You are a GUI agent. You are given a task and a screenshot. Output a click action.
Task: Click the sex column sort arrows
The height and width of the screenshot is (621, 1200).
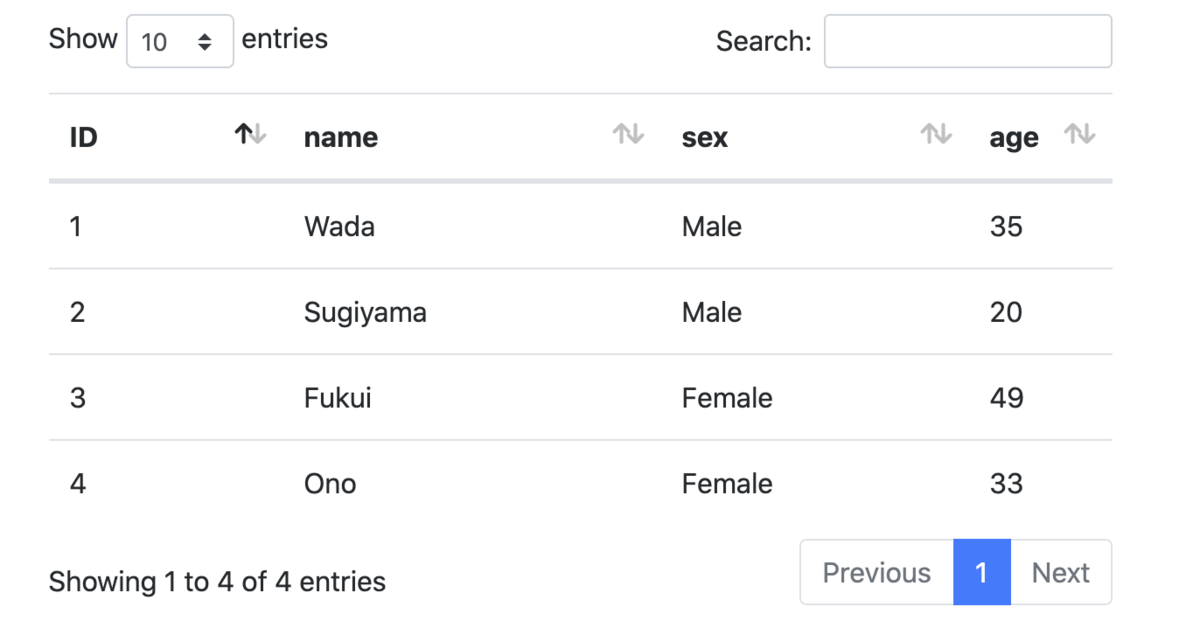coord(936,134)
